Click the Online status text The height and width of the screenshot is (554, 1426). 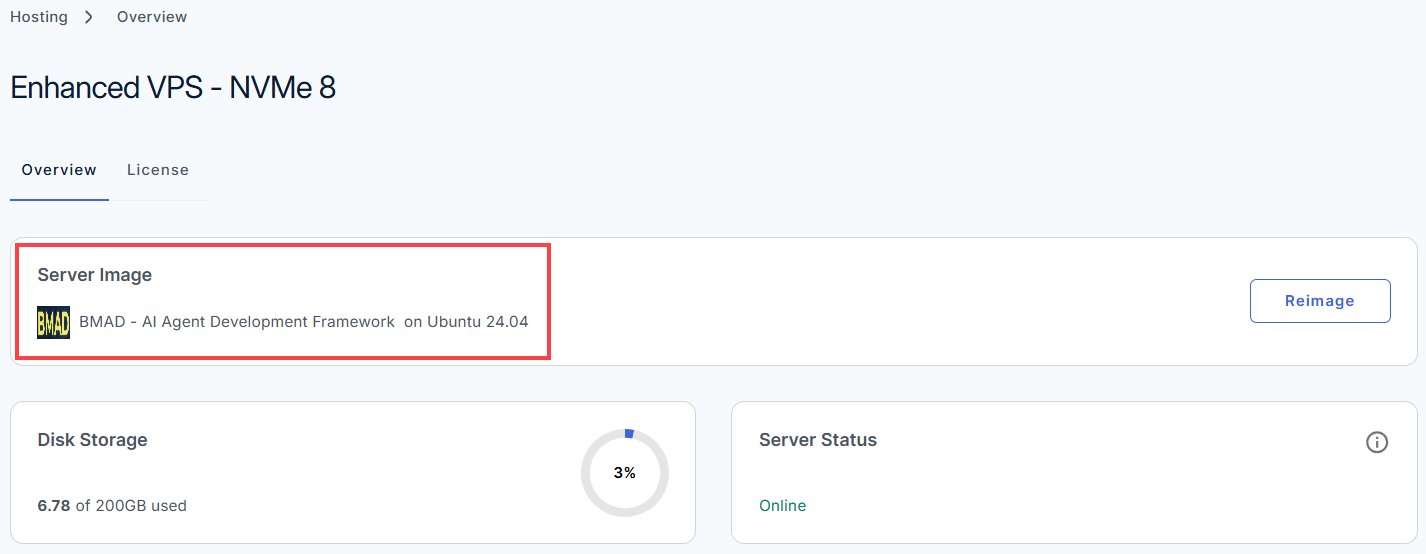pos(783,506)
